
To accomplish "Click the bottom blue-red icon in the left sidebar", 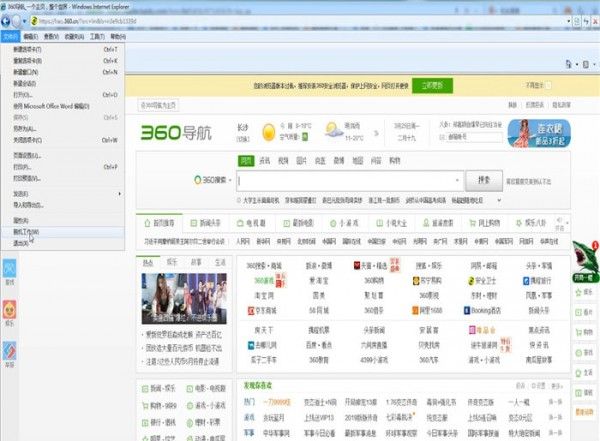I will (10, 351).
